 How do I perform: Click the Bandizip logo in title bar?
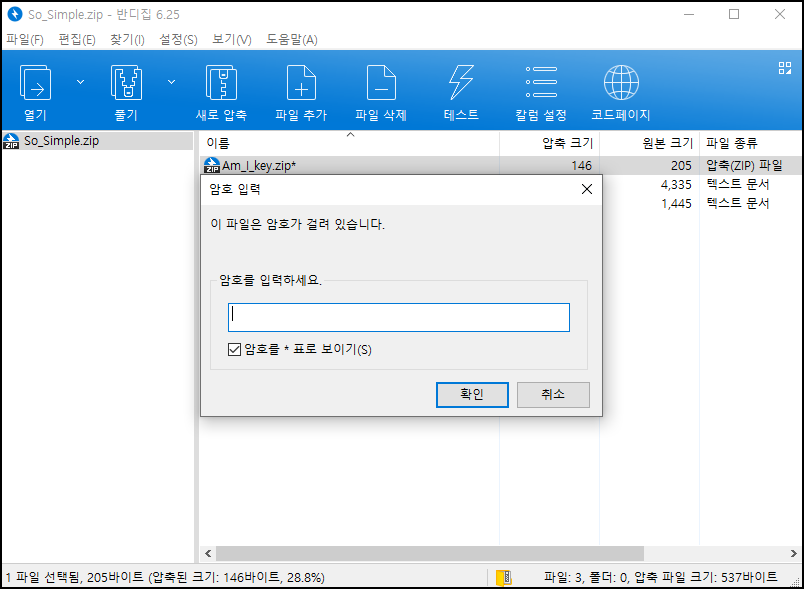coord(15,14)
